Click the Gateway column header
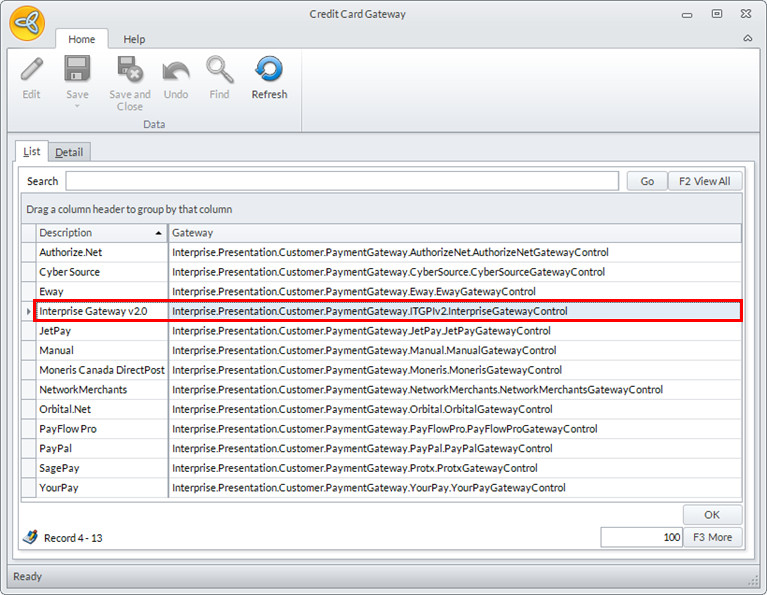 pos(455,233)
